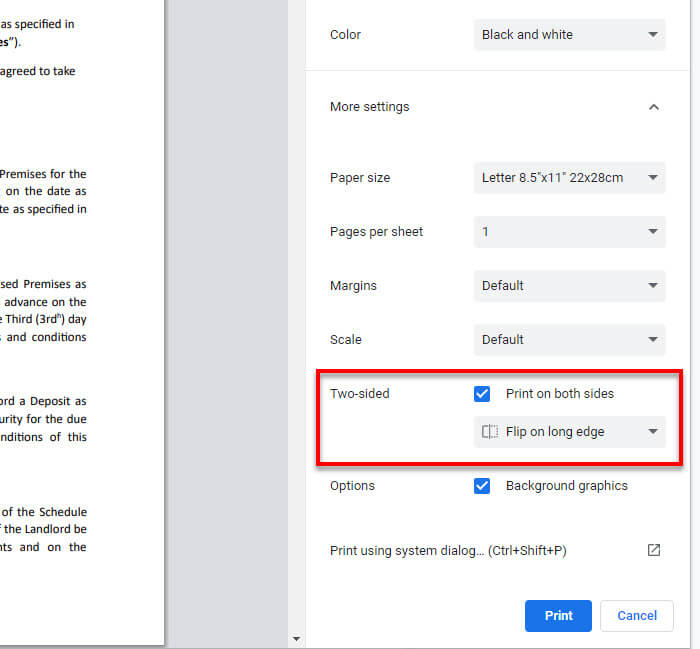Click the Options label
Image resolution: width=700 pixels, height=649 pixels.
click(352, 486)
